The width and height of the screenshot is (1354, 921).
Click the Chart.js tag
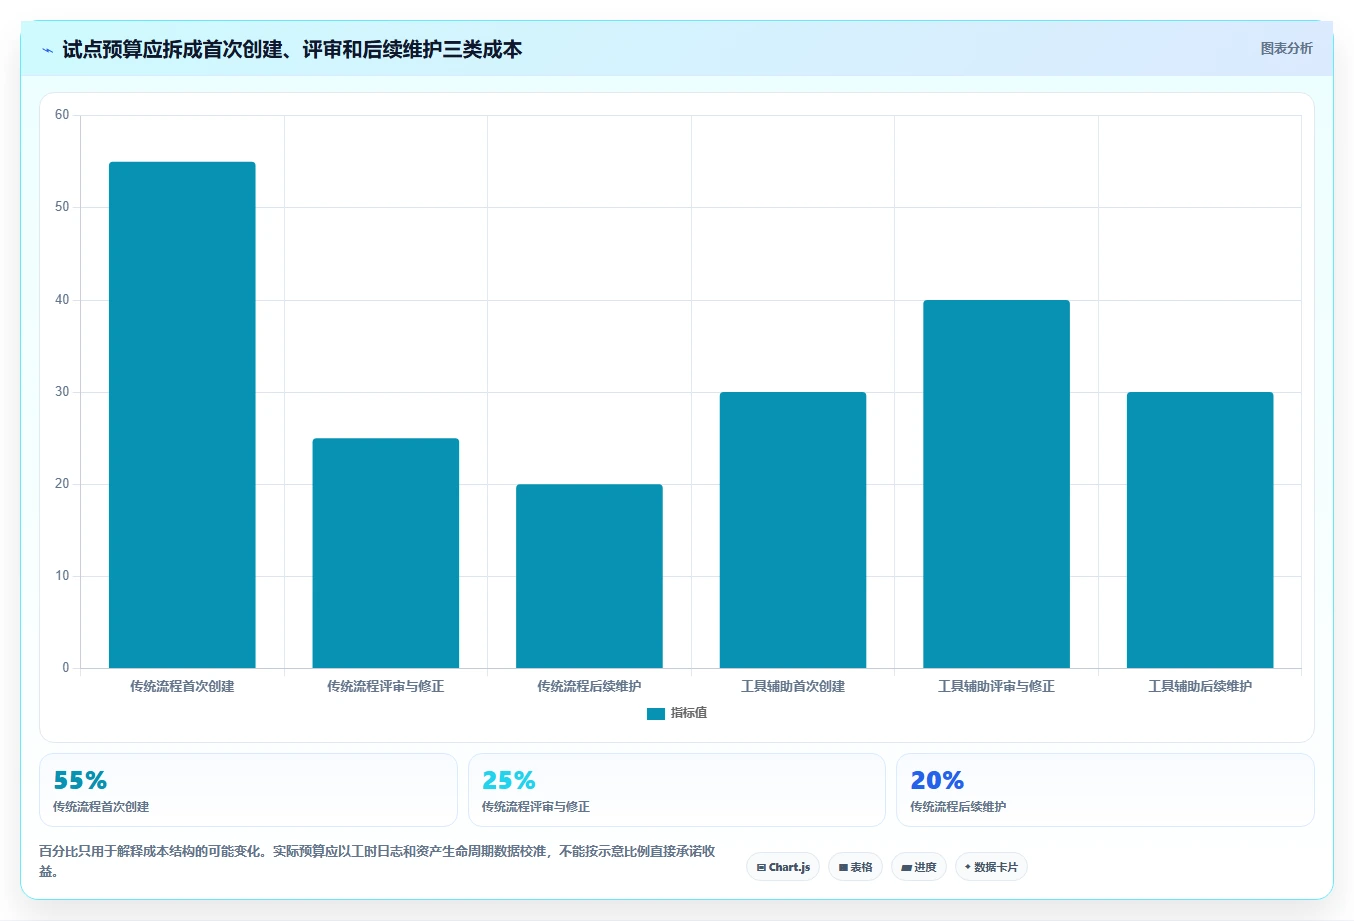(x=783, y=867)
